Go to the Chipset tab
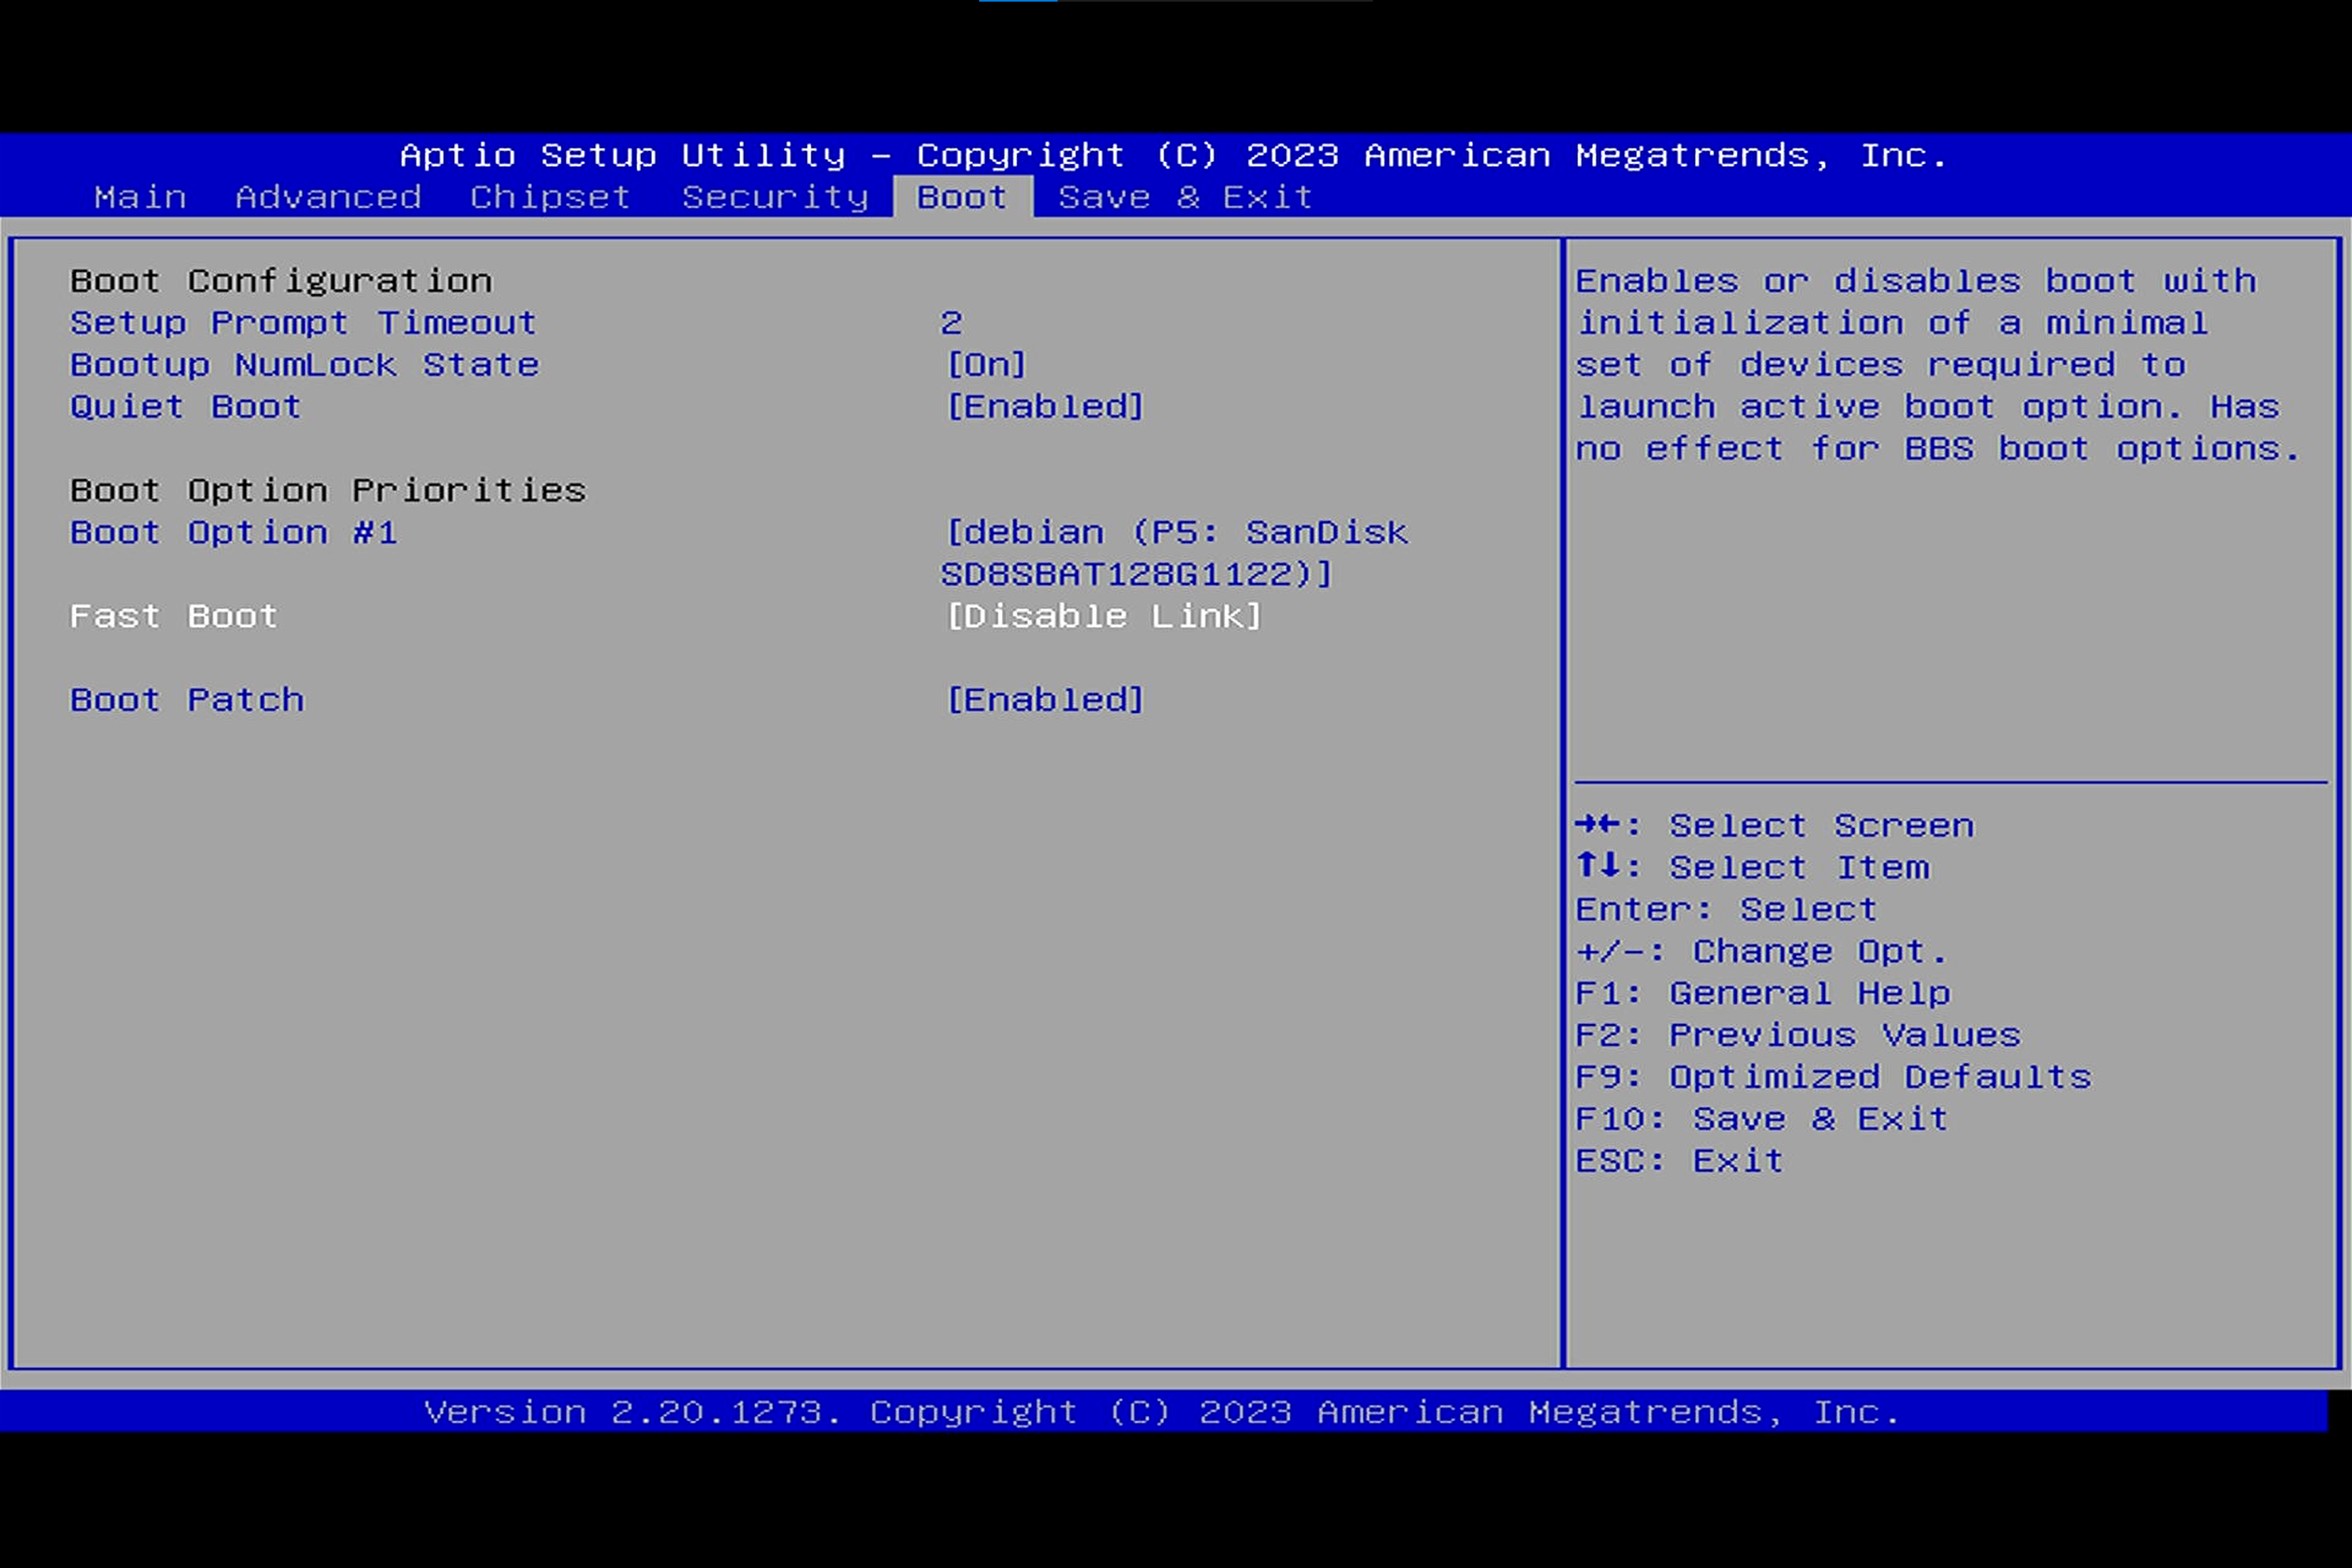Image resolution: width=2352 pixels, height=1568 pixels. click(x=550, y=197)
